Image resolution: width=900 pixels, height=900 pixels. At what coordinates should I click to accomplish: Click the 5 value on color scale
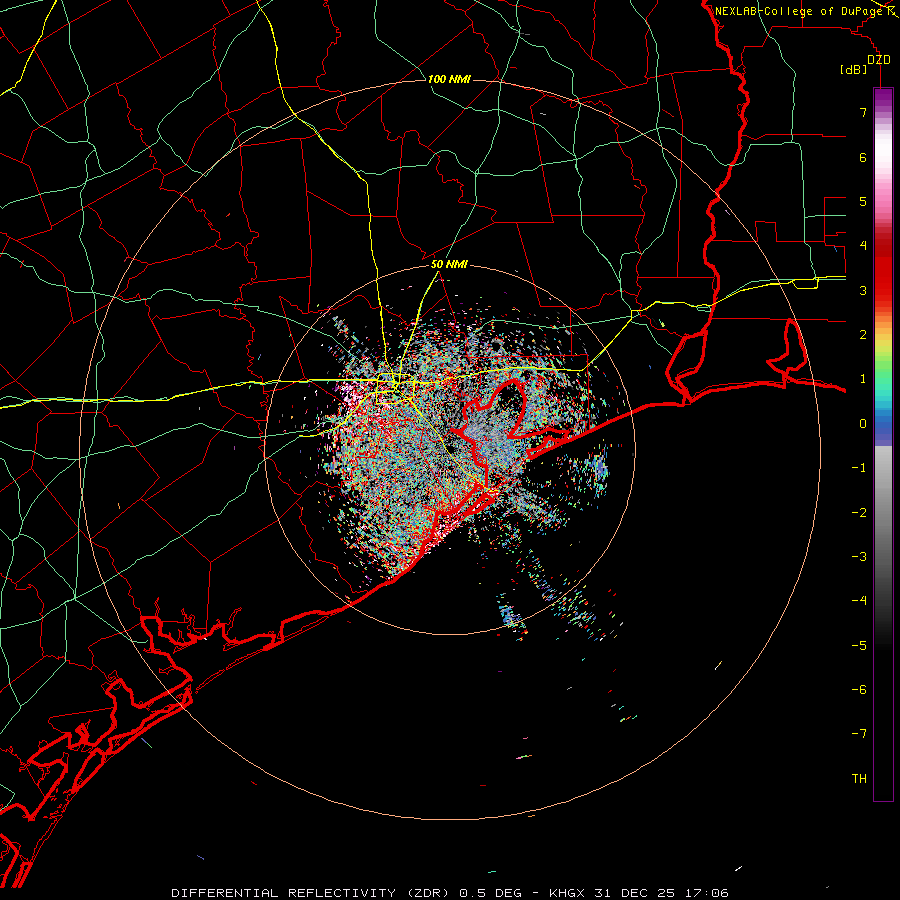coord(863,201)
